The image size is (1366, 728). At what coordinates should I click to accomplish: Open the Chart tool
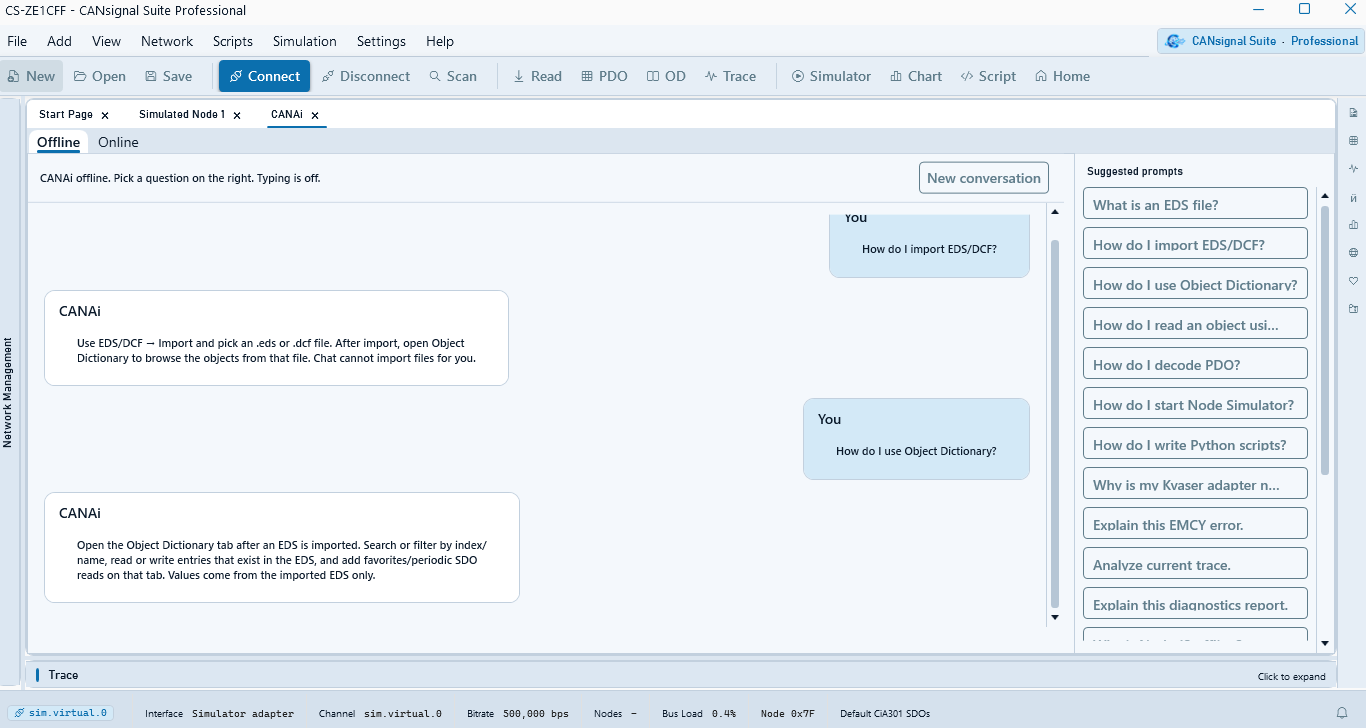pyautogui.click(x=916, y=76)
